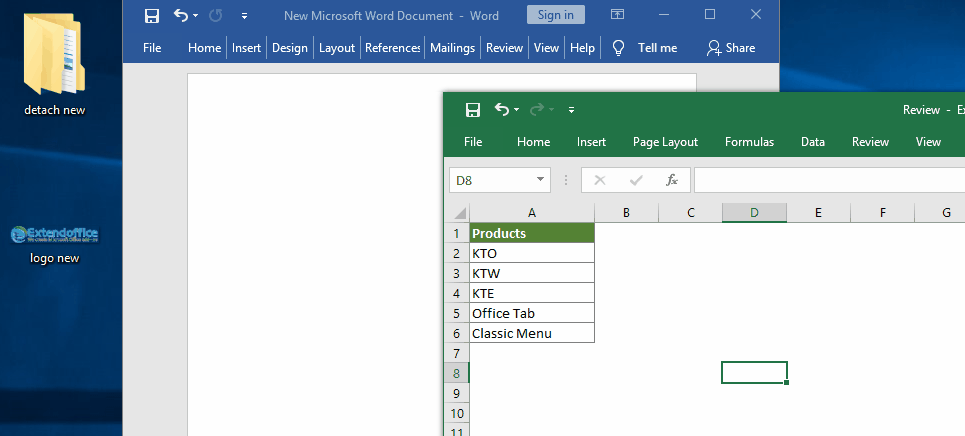Expand the Name Box dropdown arrow

pos(540,180)
